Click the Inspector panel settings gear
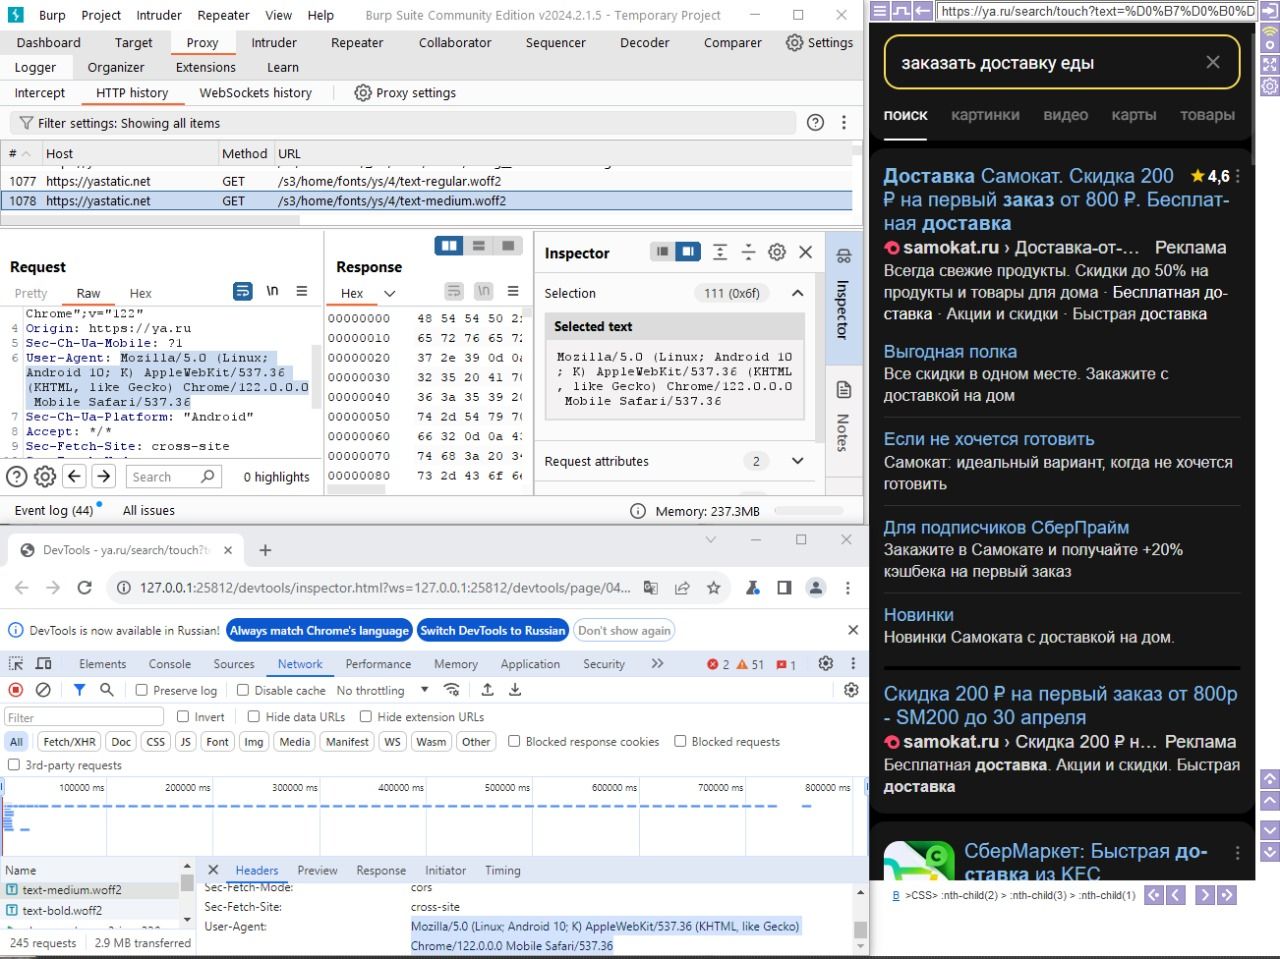 tap(777, 253)
